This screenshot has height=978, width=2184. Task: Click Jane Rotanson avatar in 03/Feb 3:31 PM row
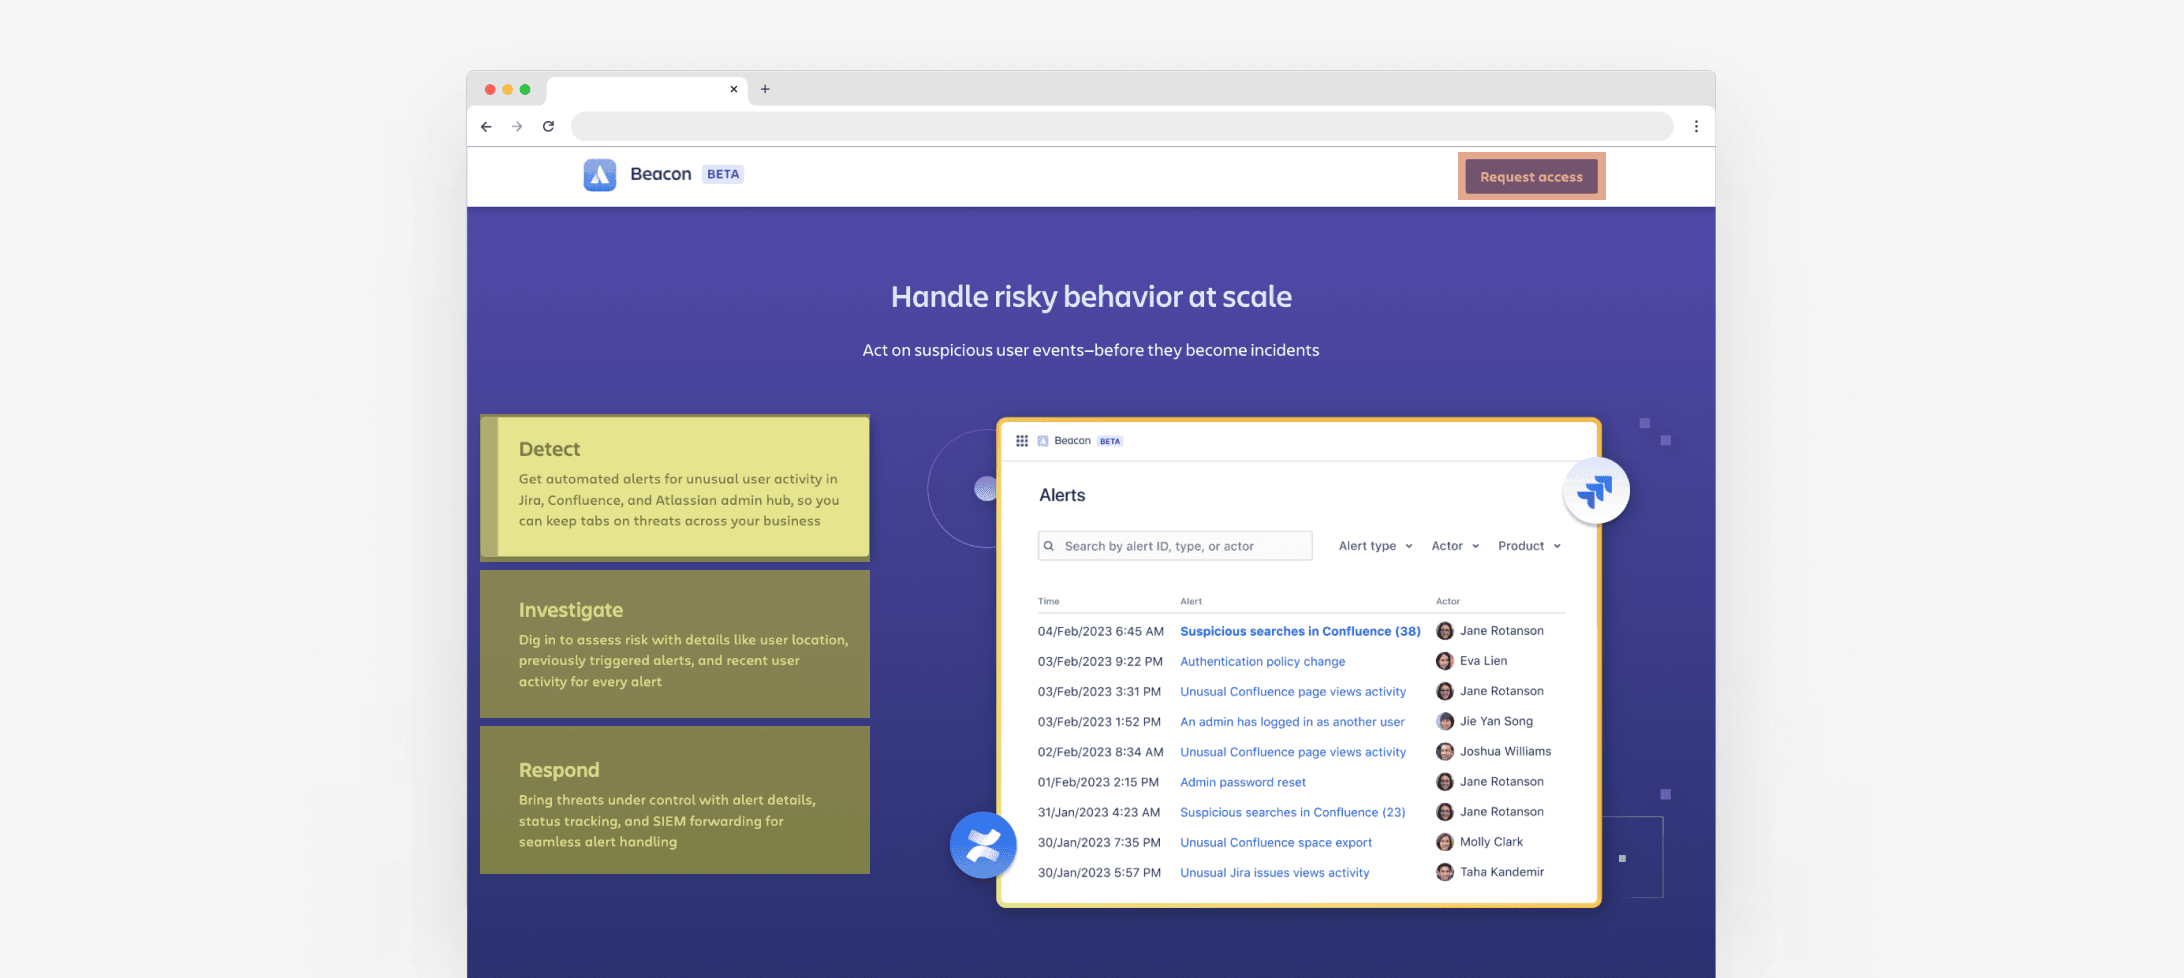1445,691
